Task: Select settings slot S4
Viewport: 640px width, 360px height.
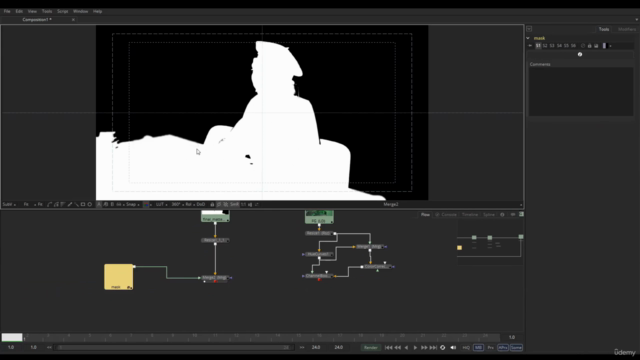Action: point(559,46)
